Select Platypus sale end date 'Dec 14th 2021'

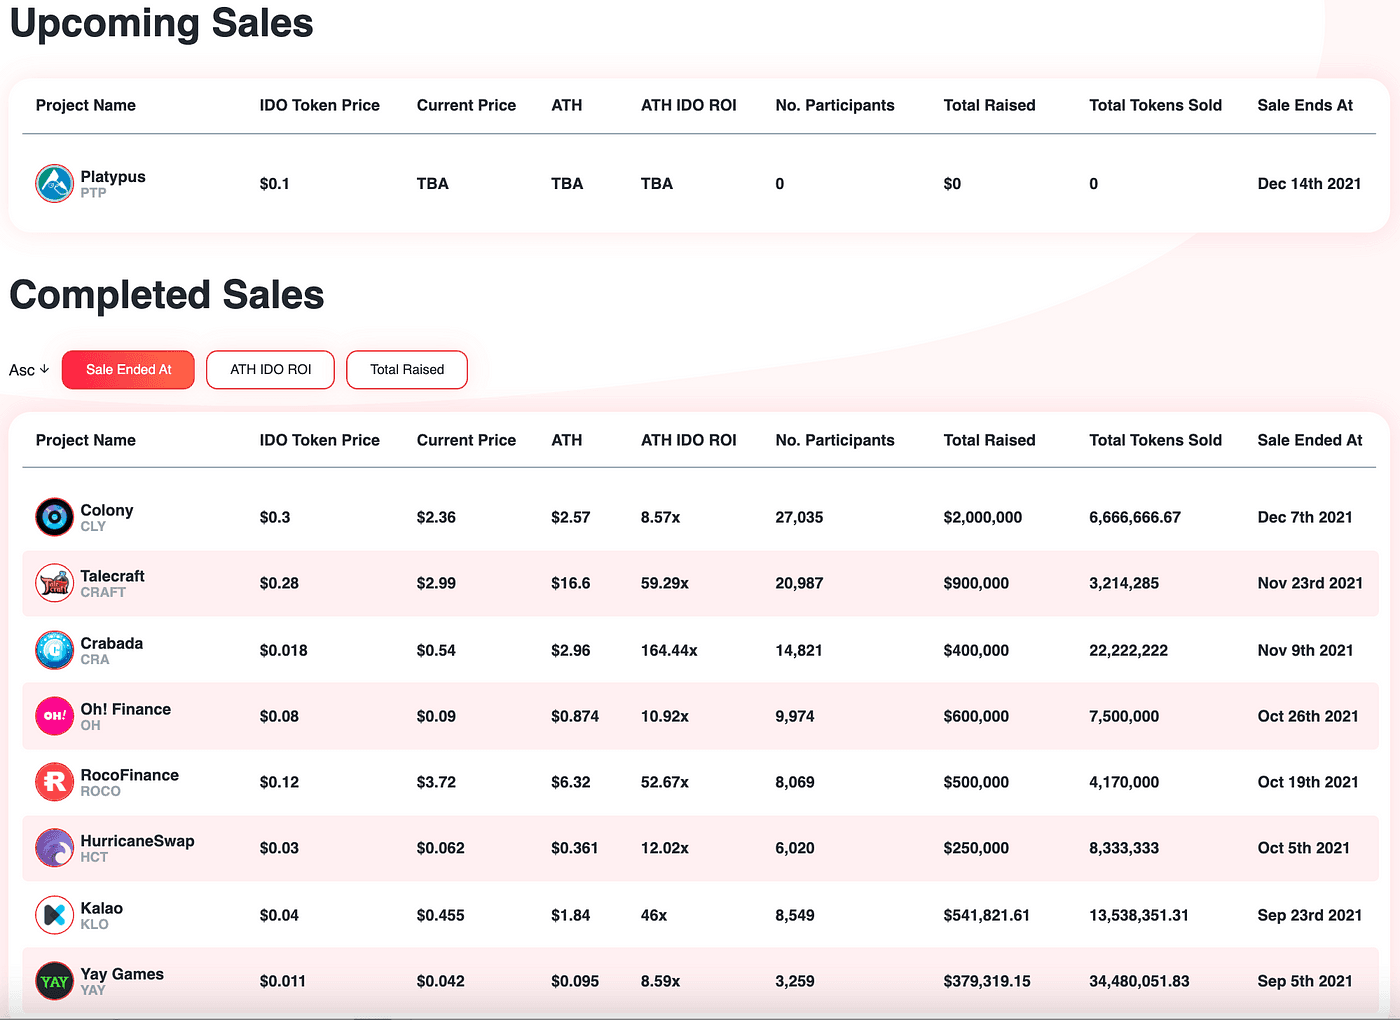pos(1310,183)
